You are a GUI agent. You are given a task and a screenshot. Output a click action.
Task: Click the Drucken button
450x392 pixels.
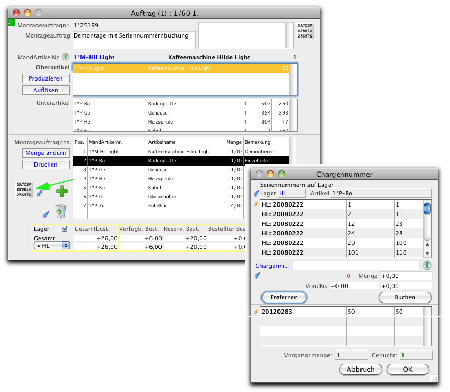46,164
